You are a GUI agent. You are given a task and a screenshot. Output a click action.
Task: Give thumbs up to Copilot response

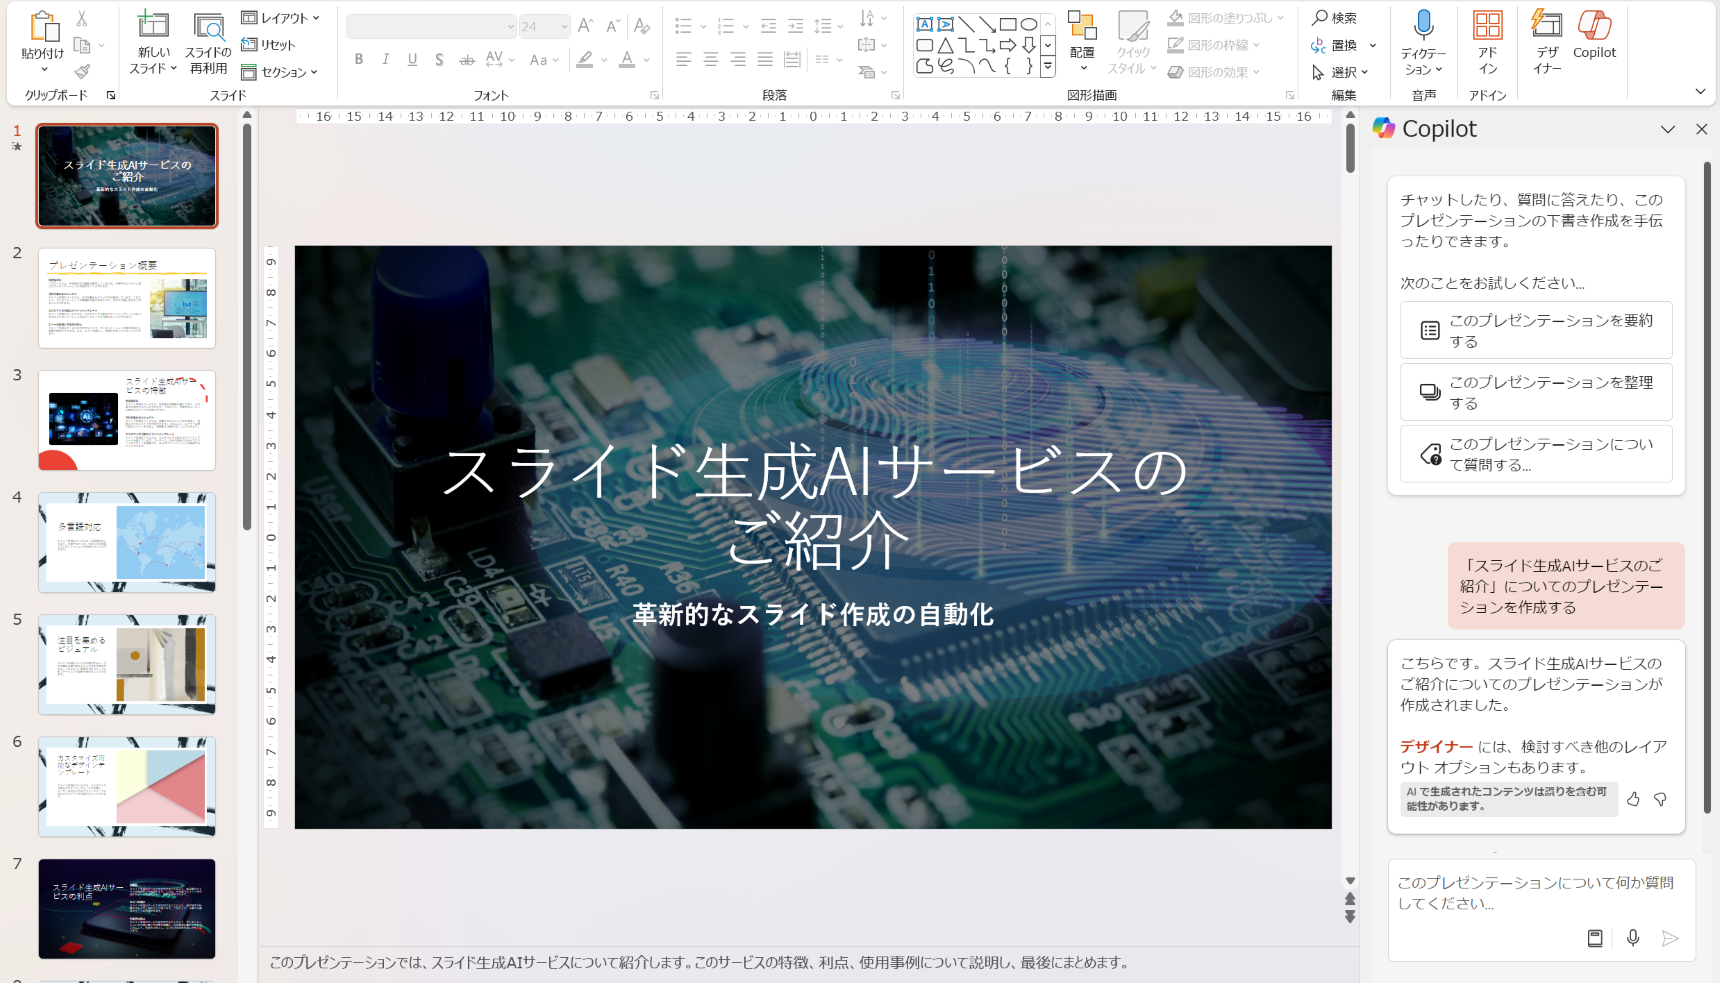click(1633, 799)
